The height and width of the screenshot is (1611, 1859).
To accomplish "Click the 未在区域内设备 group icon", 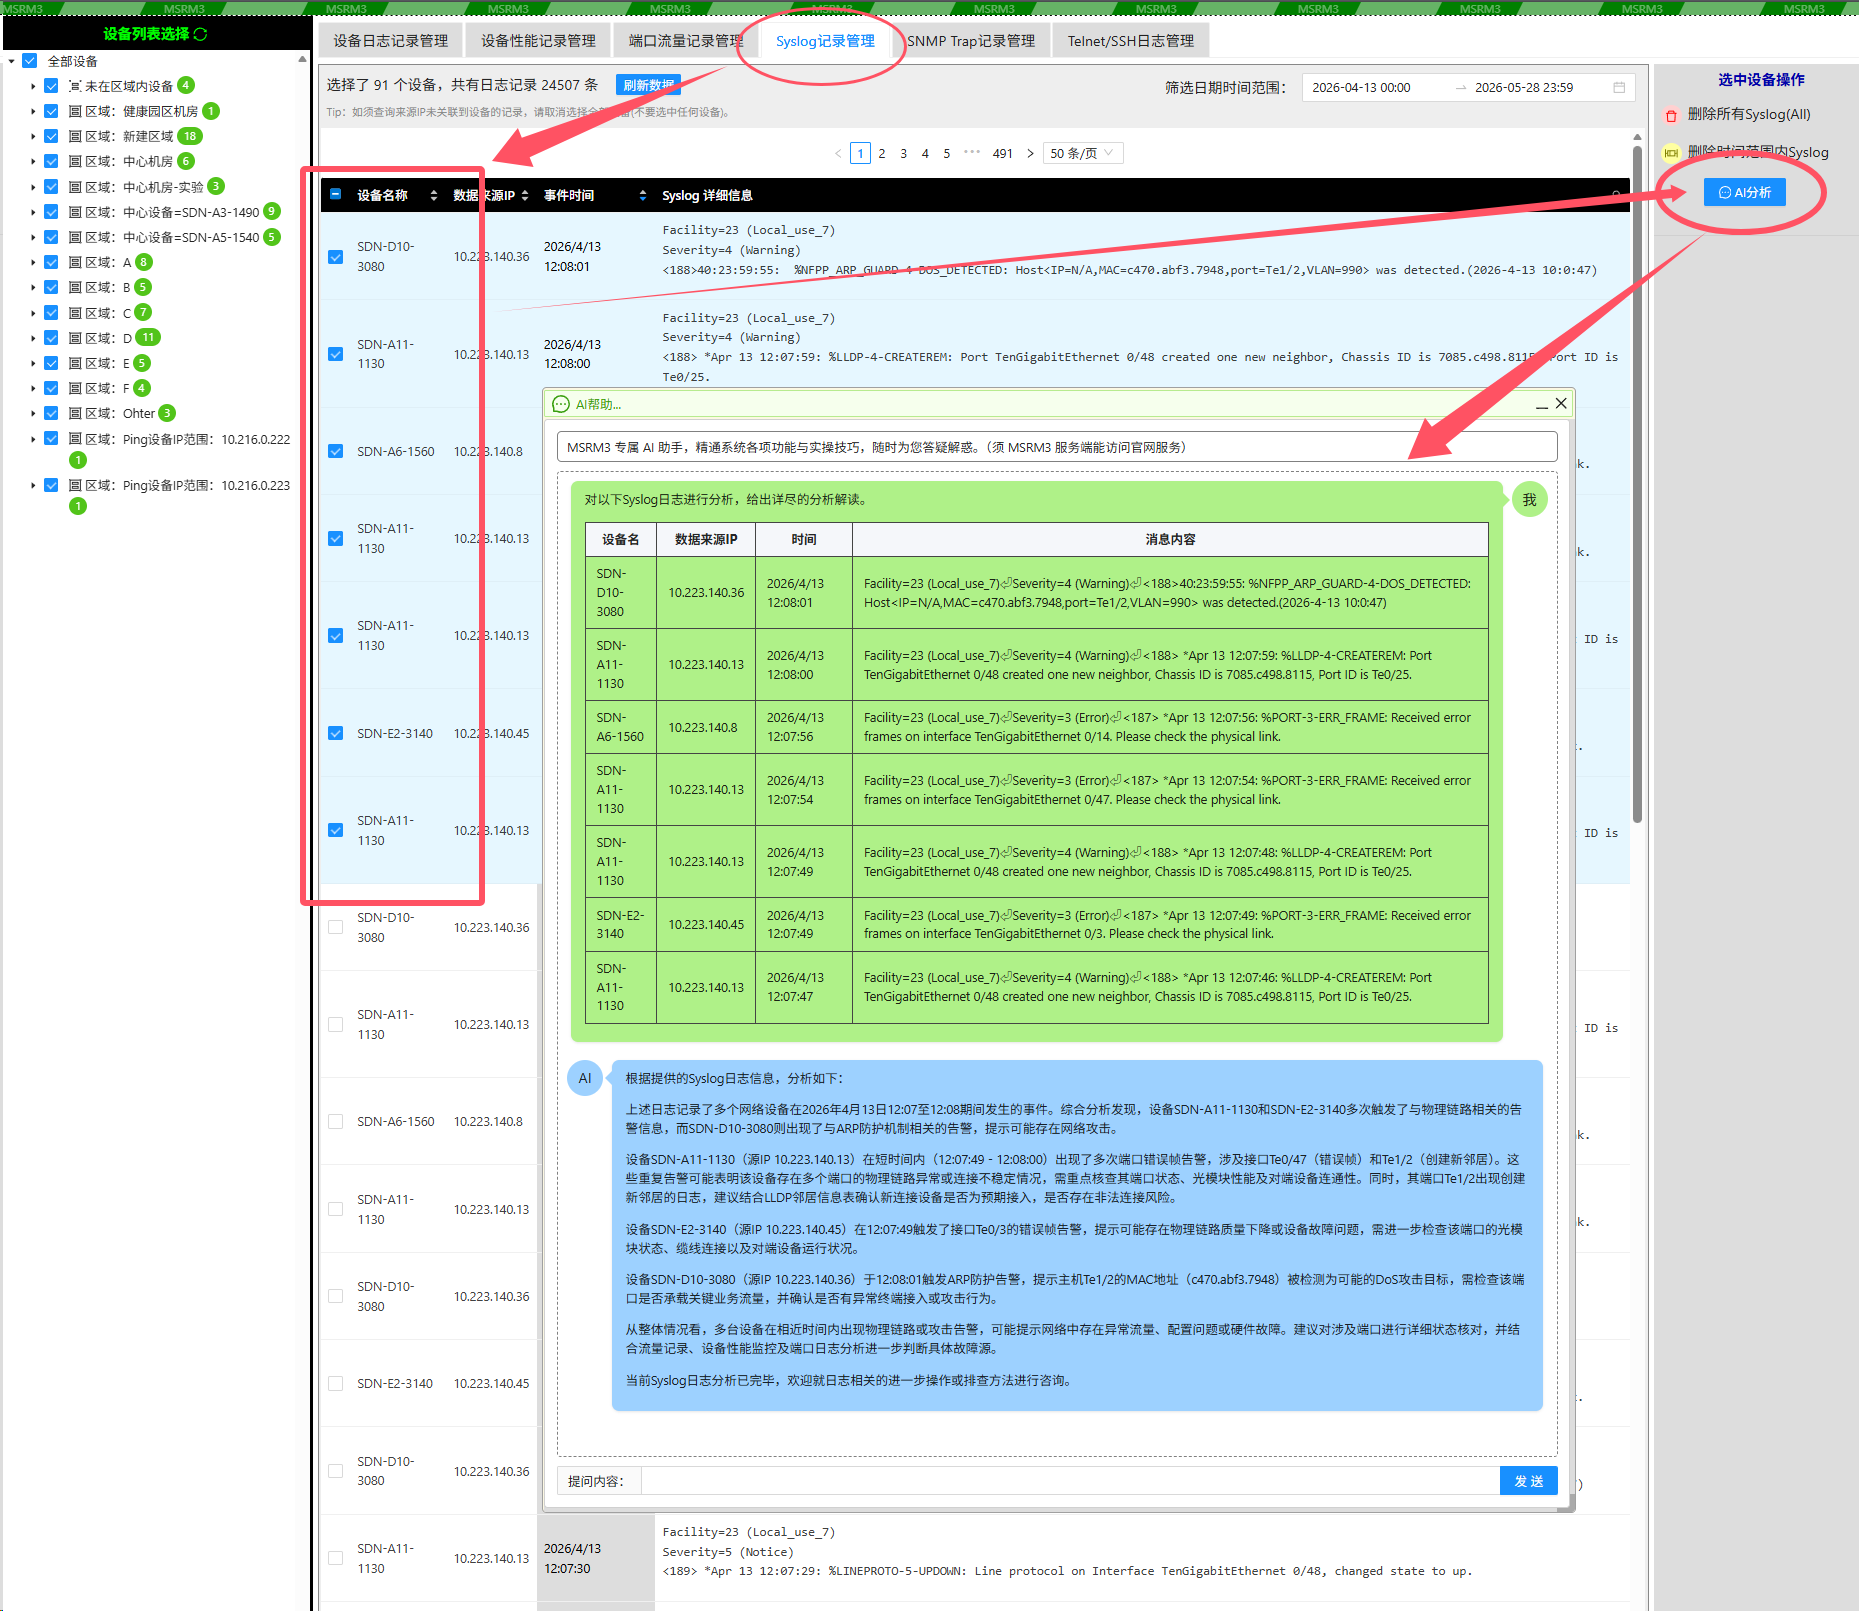I will click(75, 86).
